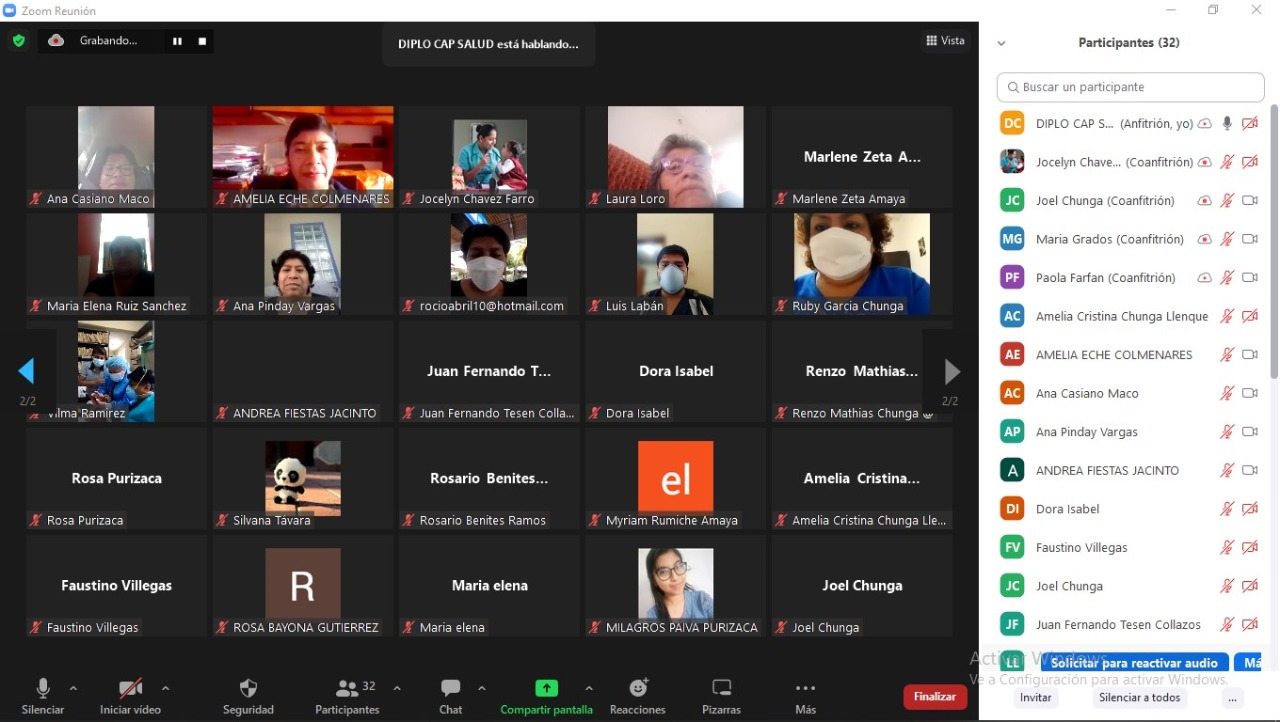Select Laura Loro video tile
This screenshot has height=722, width=1280.
coord(676,157)
